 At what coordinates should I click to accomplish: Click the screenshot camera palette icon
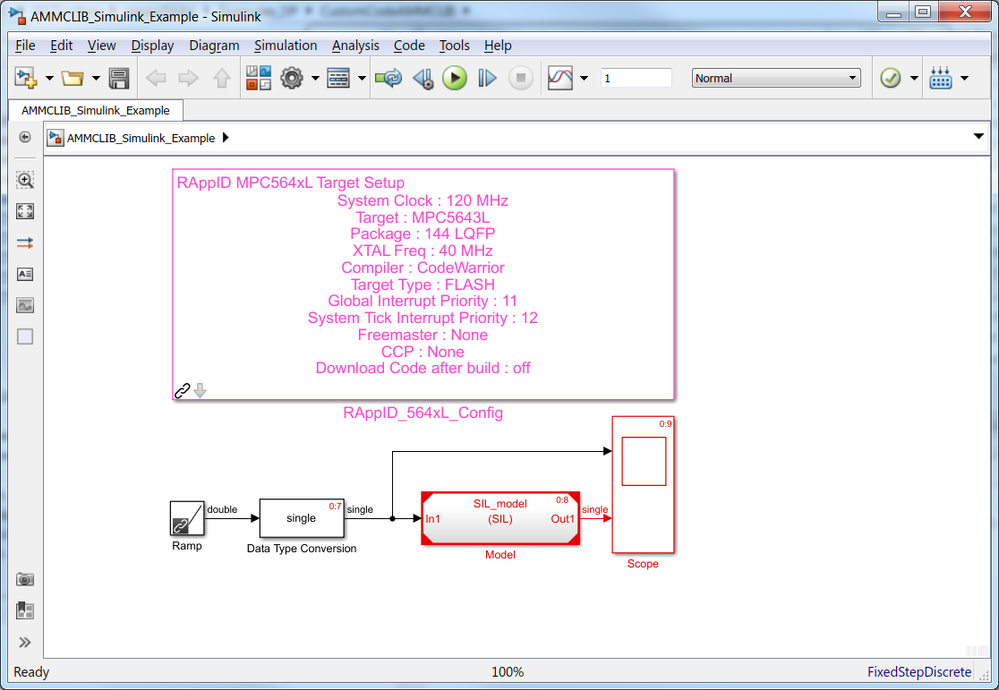(25, 579)
